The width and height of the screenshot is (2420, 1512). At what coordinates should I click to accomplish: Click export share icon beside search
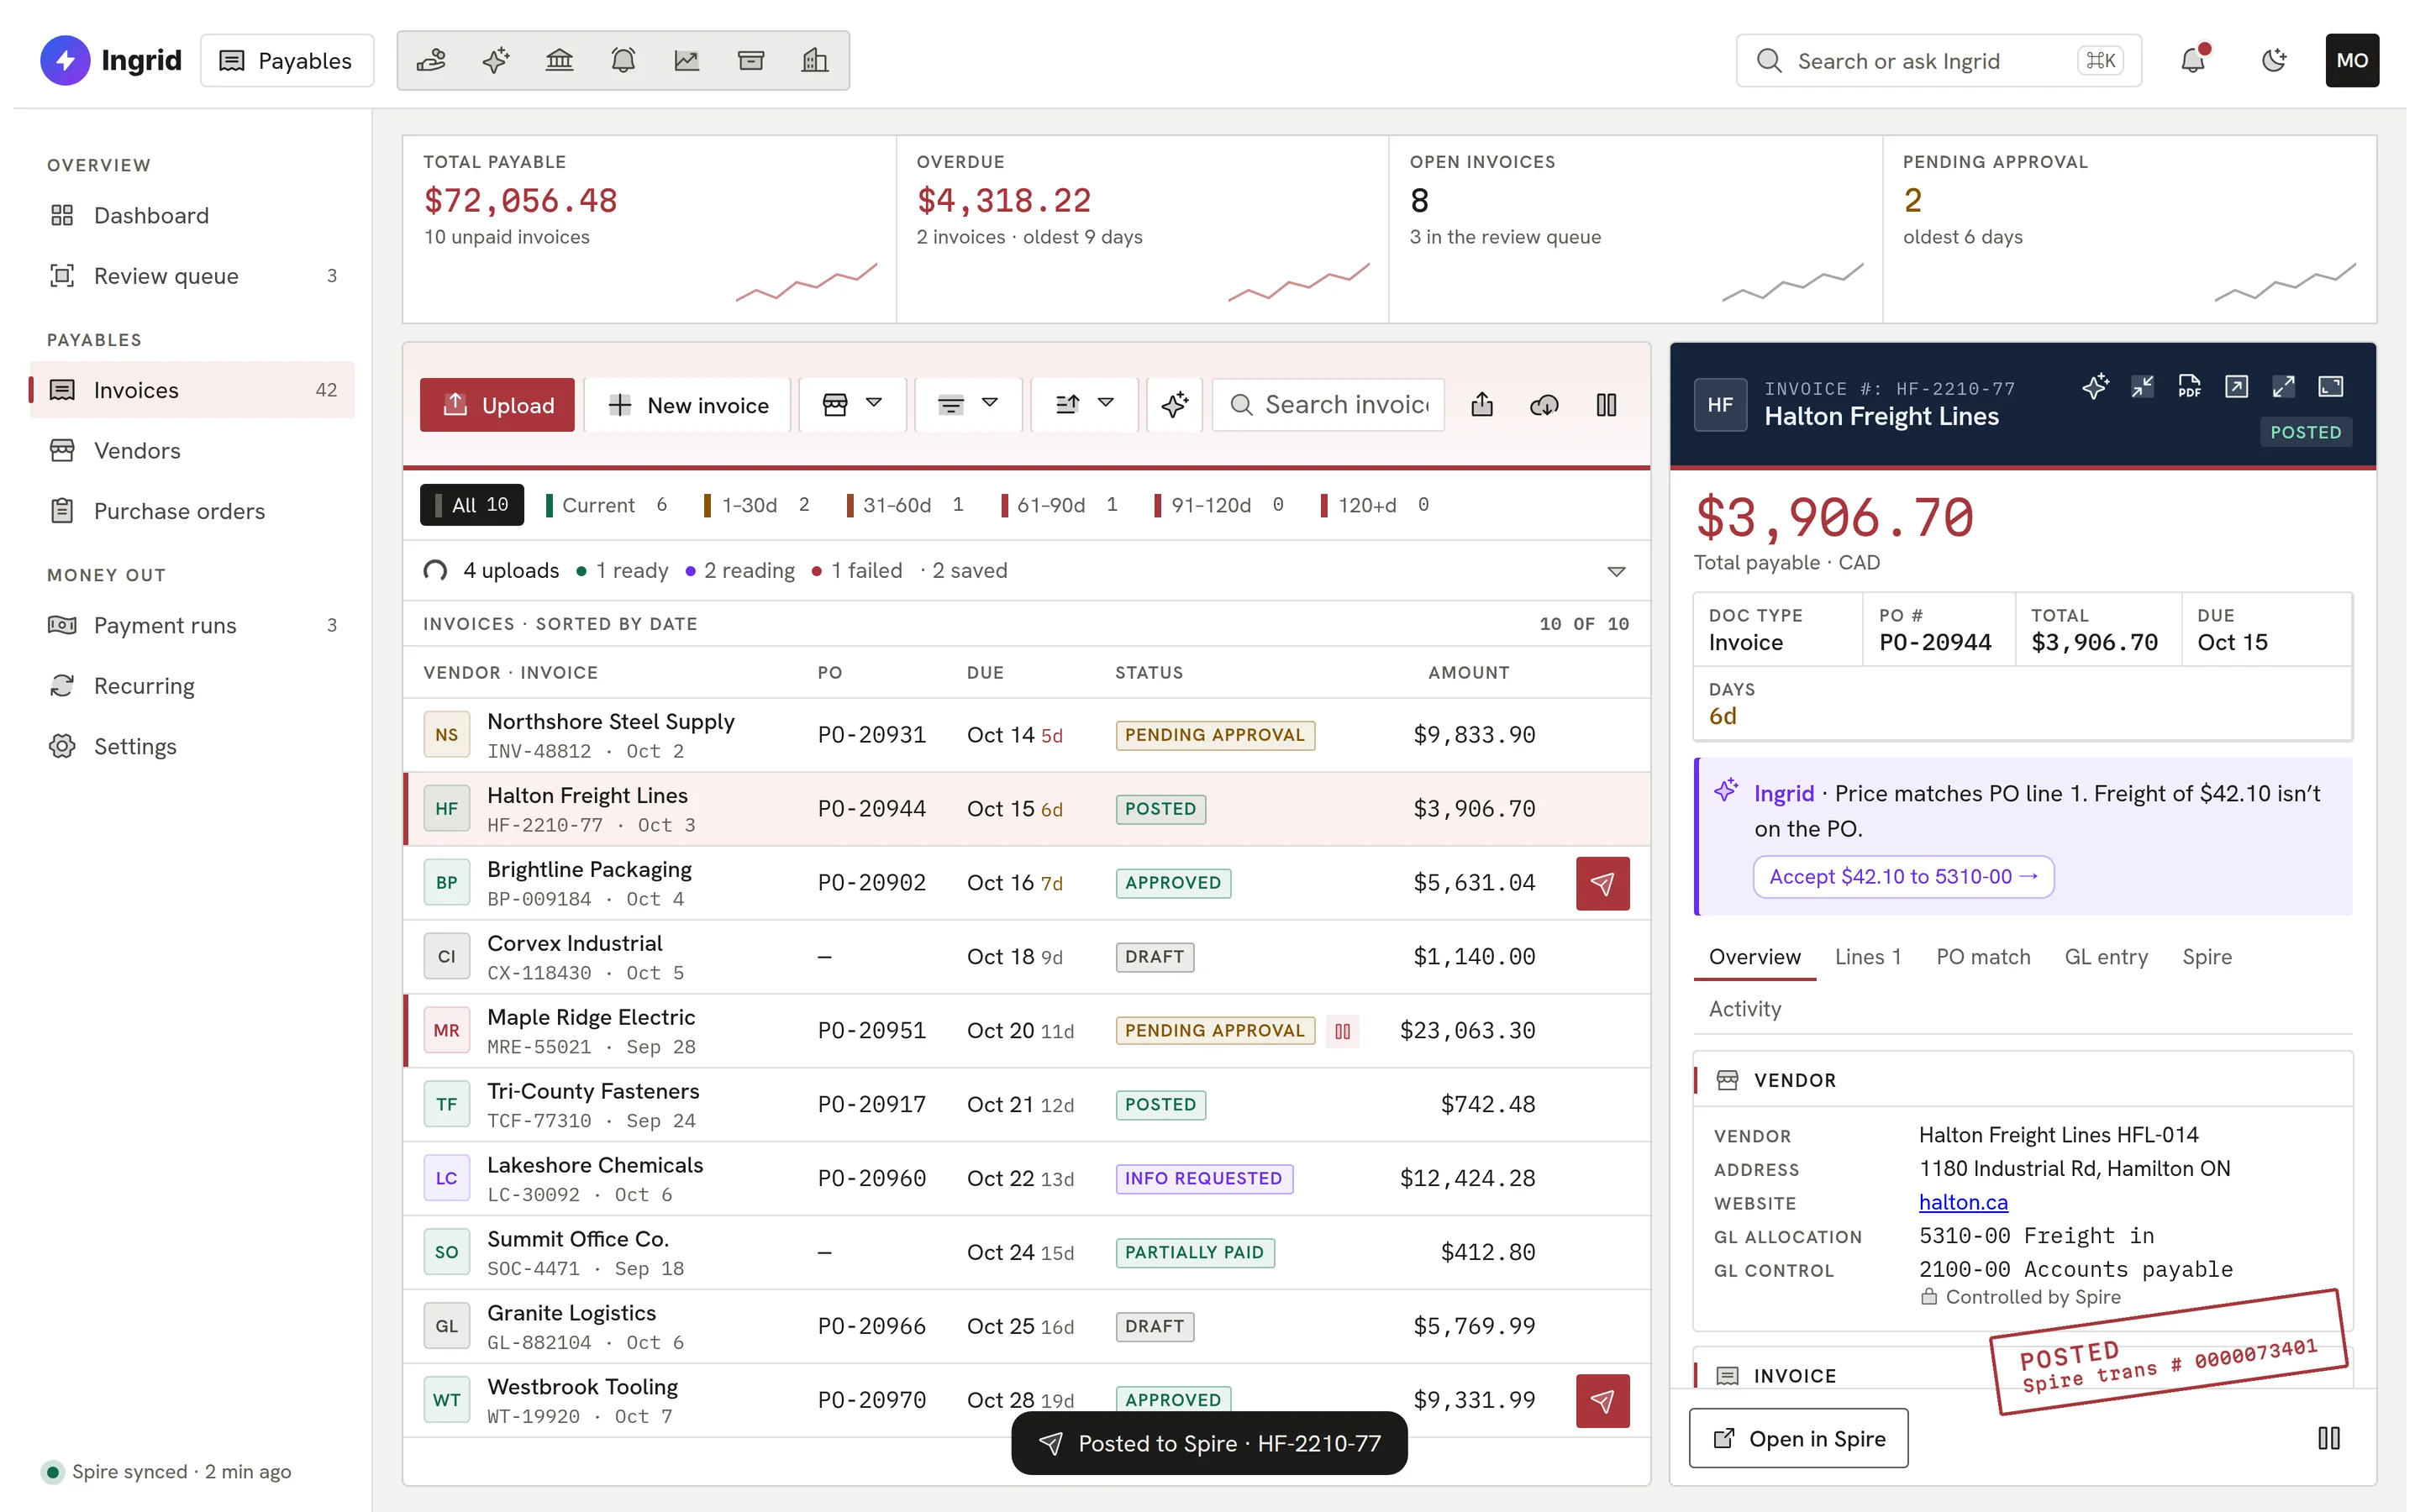[x=1482, y=404]
